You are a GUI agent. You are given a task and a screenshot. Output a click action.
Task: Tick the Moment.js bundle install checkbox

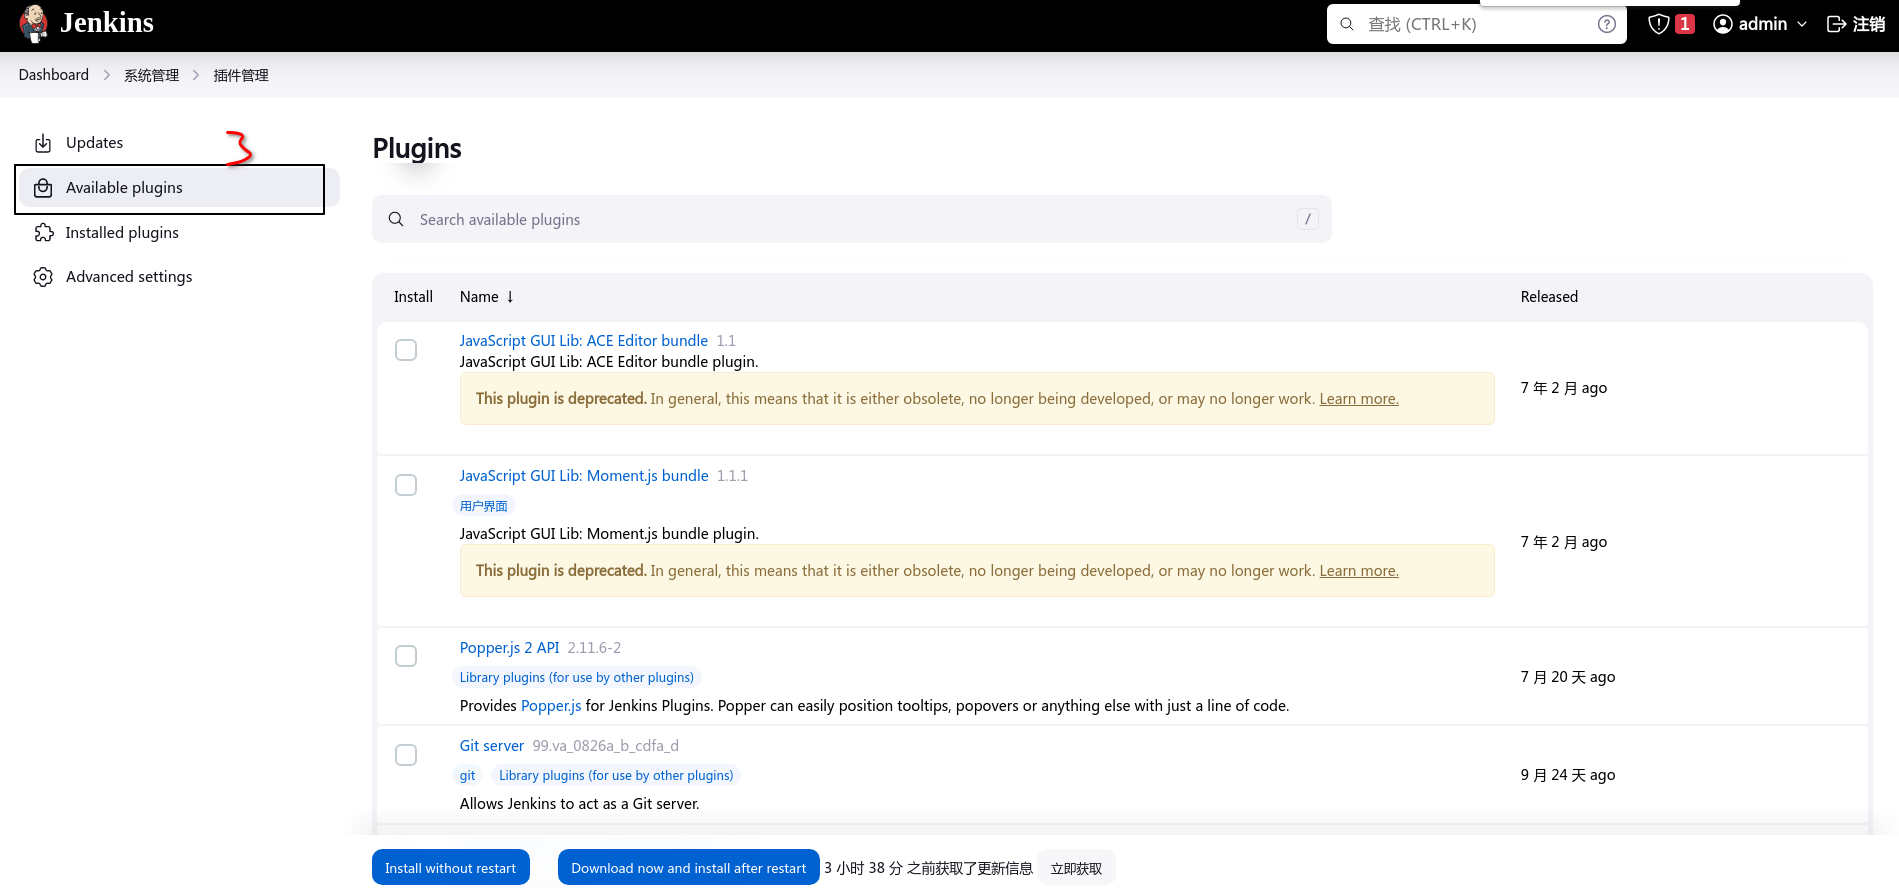point(406,485)
